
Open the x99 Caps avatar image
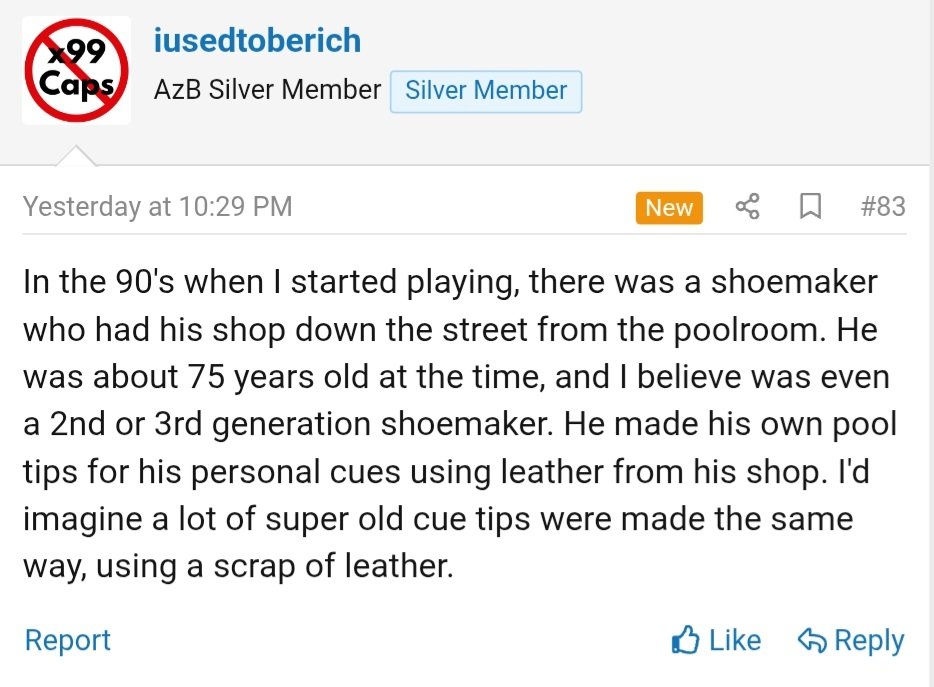click(76, 70)
